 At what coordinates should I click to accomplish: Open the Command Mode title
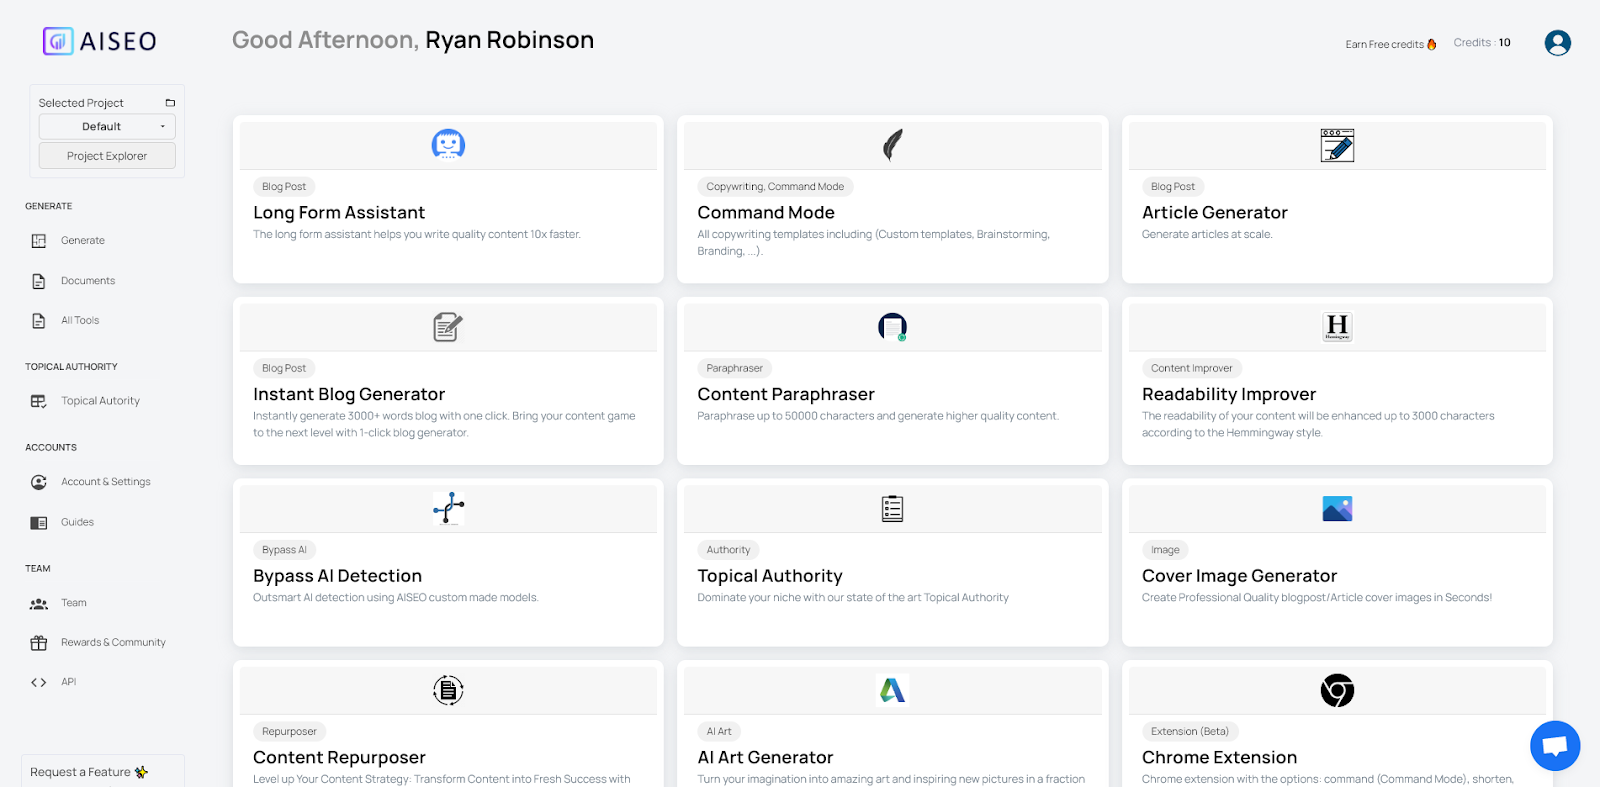pos(766,213)
